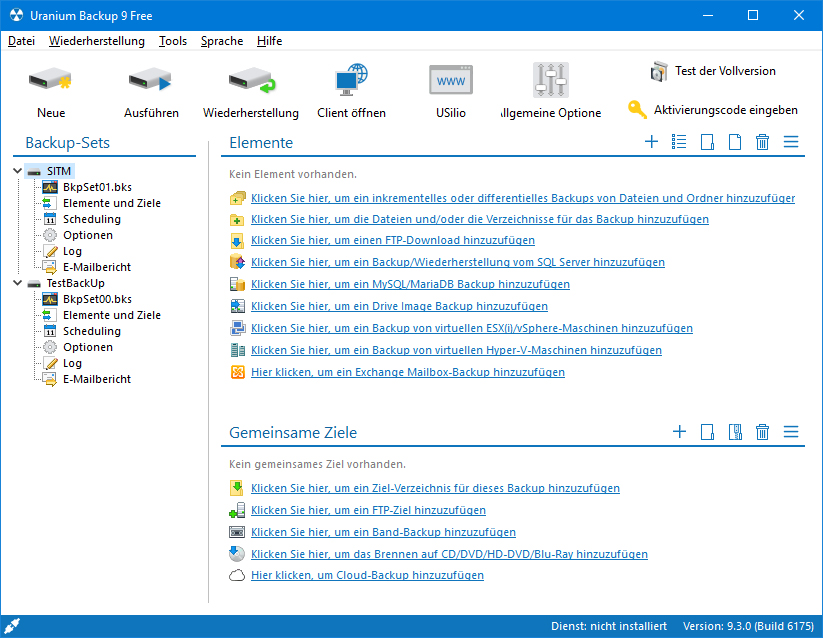
Task: Select Log under SITM
Action: coord(72,251)
